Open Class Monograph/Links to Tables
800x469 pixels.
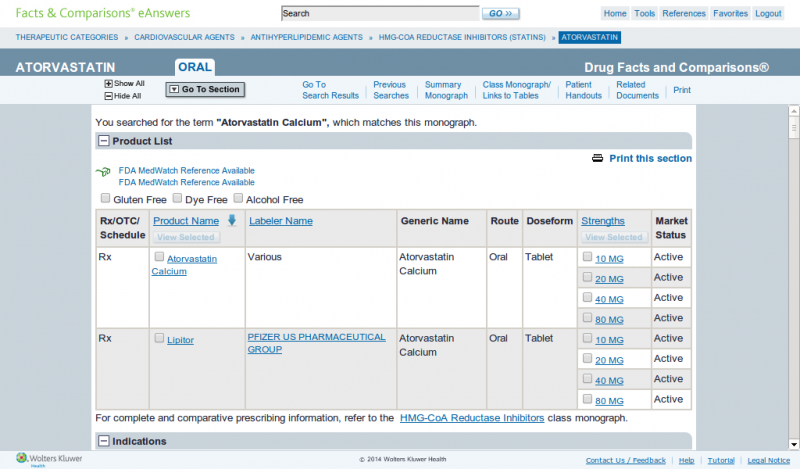tap(516, 90)
